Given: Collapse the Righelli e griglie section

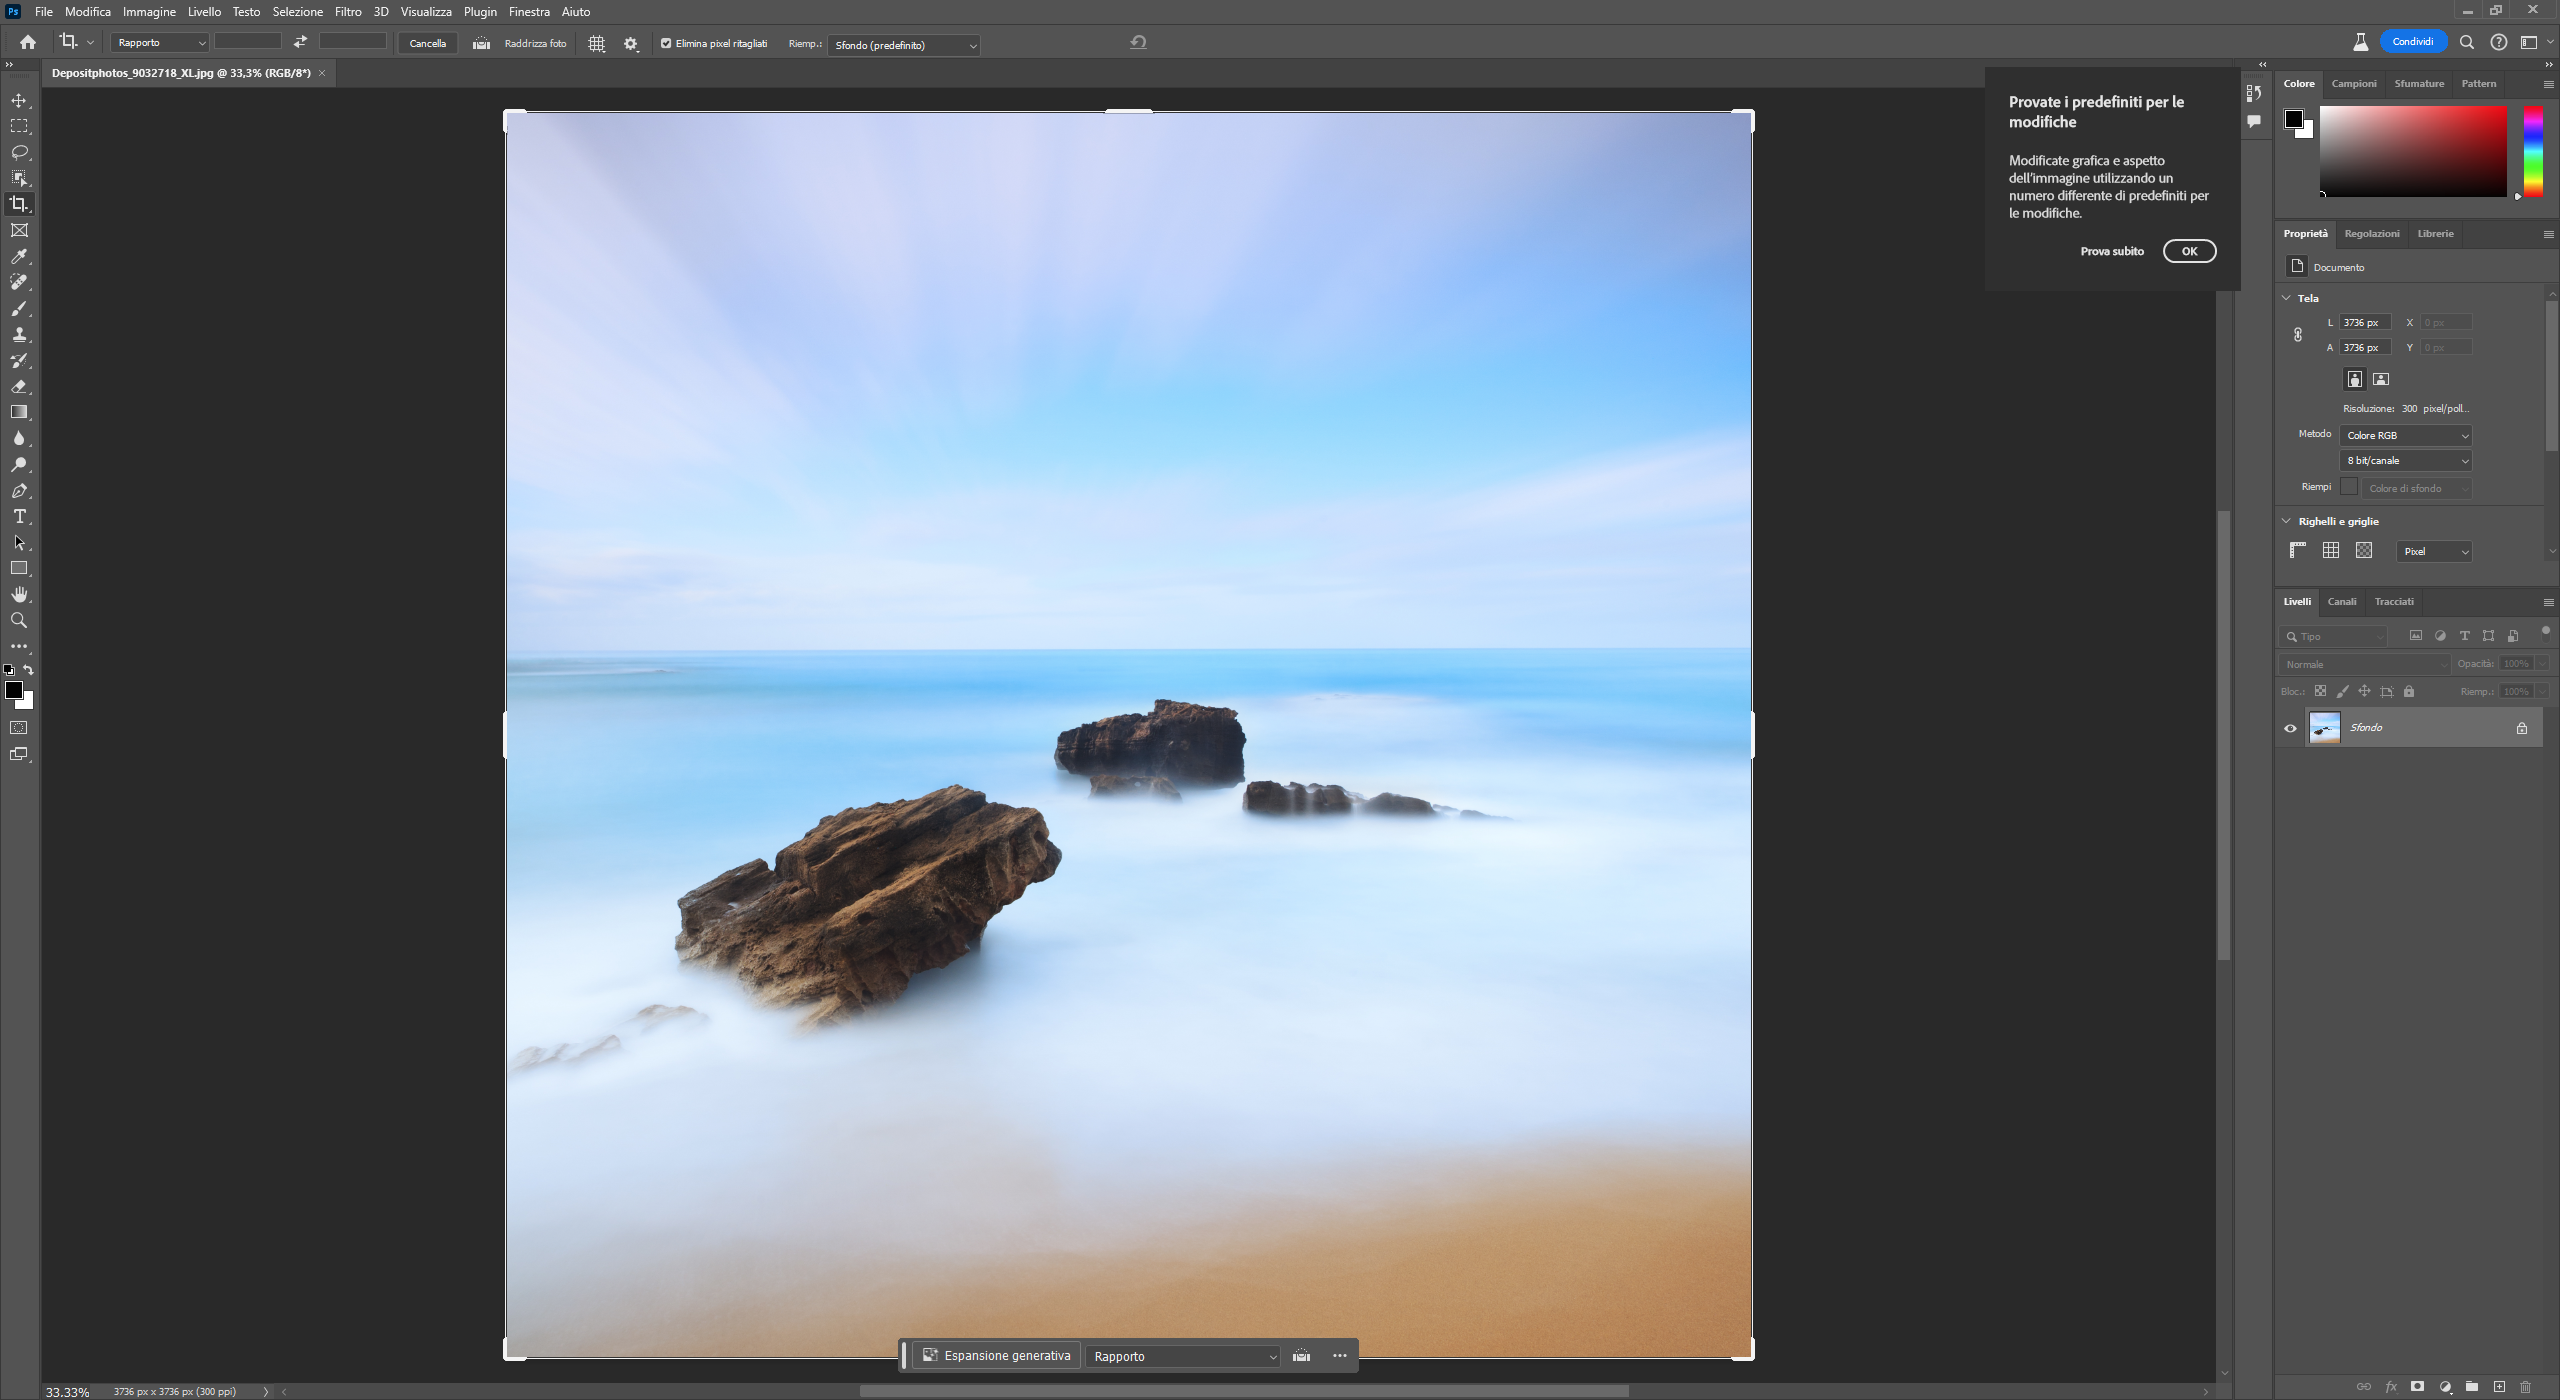Looking at the screenshot, I should click(x=2286, y=521).
